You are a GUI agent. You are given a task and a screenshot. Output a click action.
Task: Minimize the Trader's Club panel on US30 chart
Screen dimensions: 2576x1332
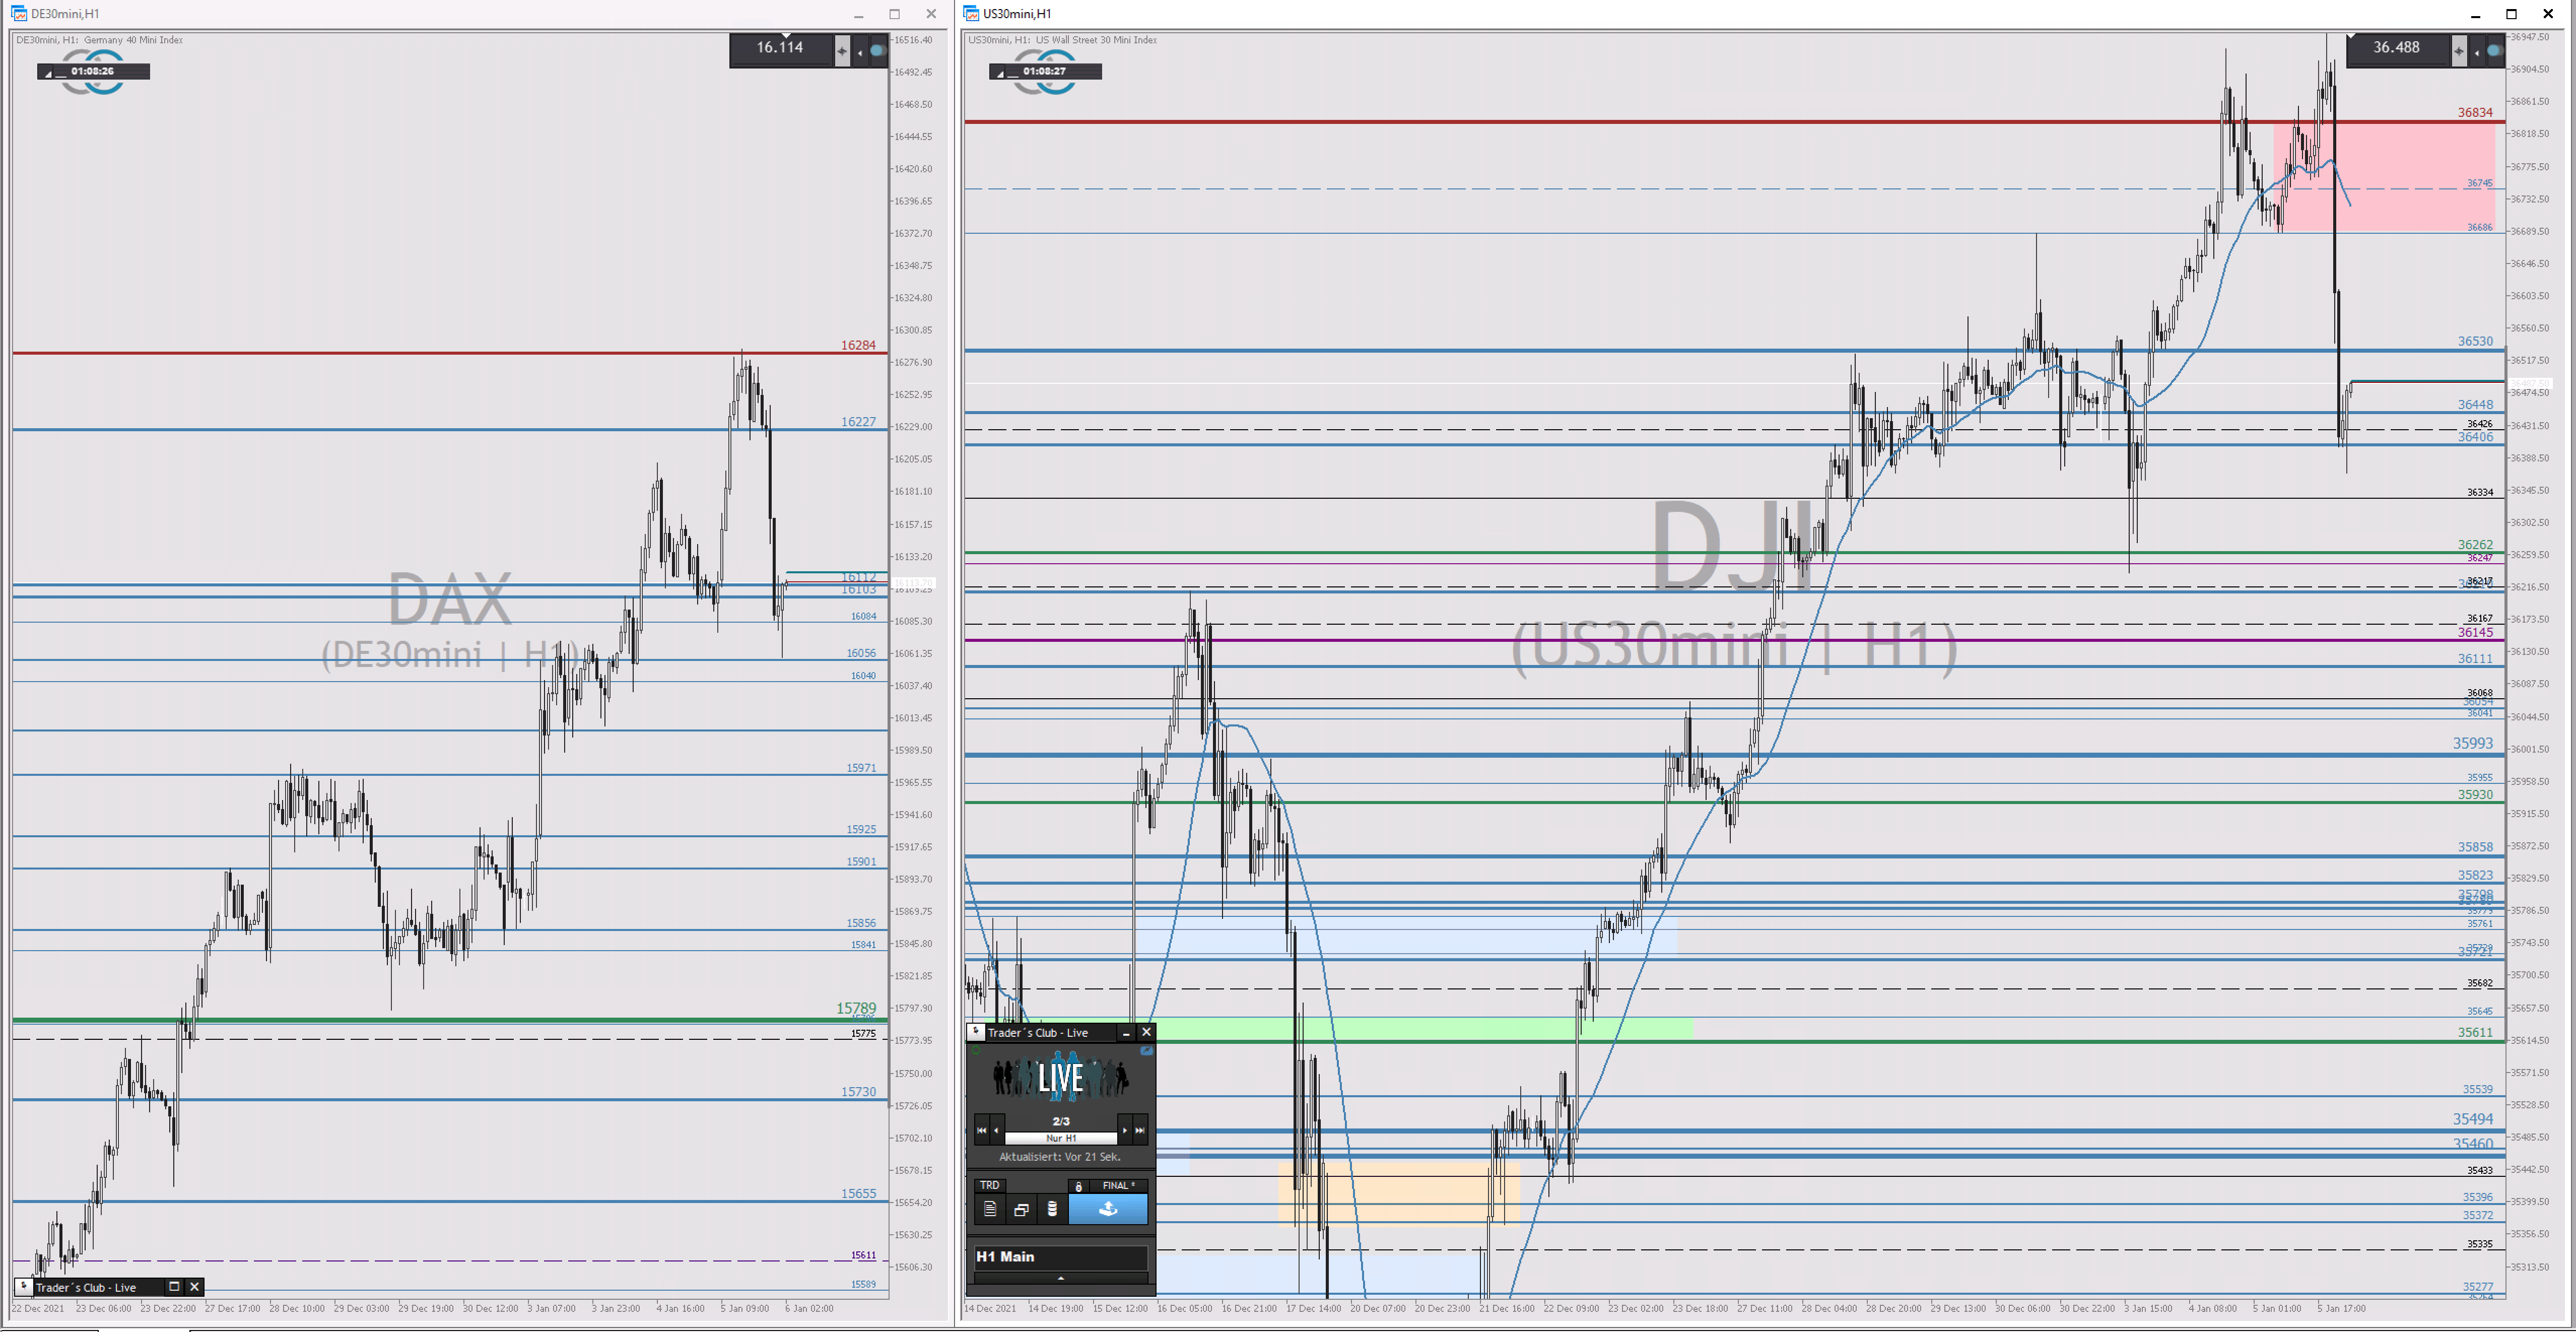1126,1033
